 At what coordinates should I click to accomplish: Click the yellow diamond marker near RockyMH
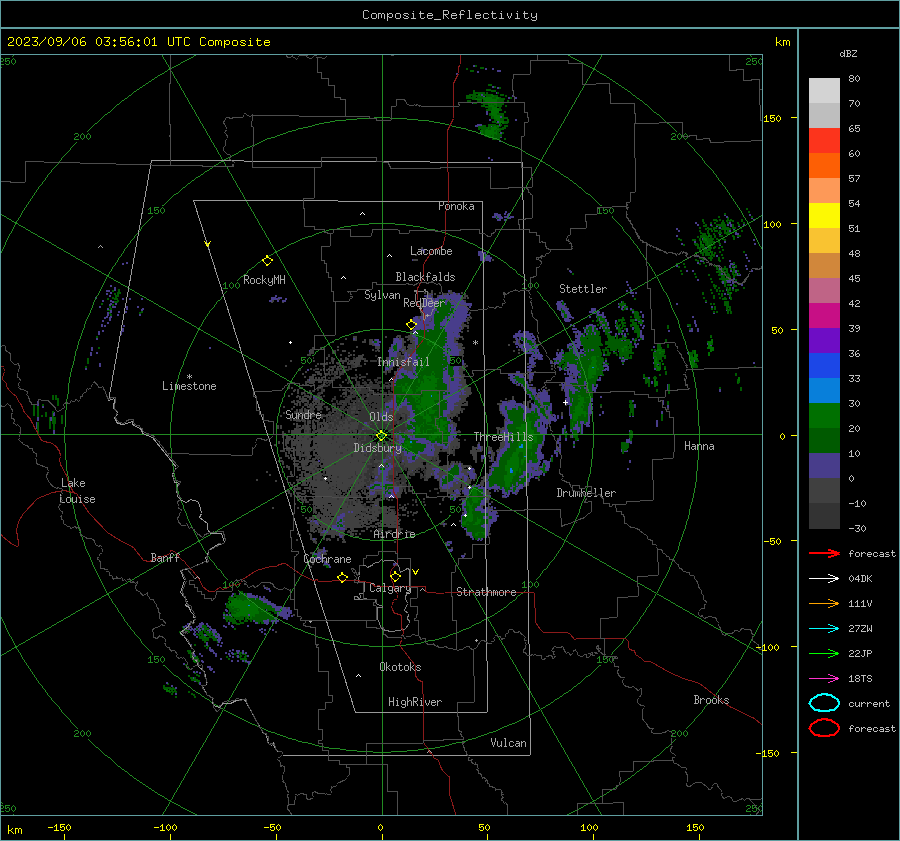coord(267,261)
